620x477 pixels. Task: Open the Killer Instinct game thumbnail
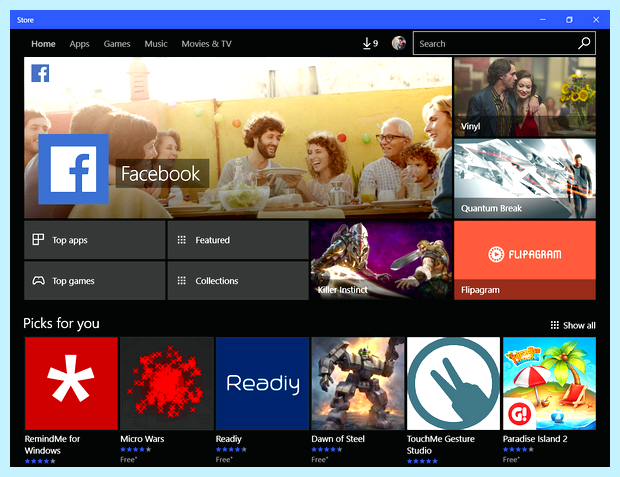382,260
